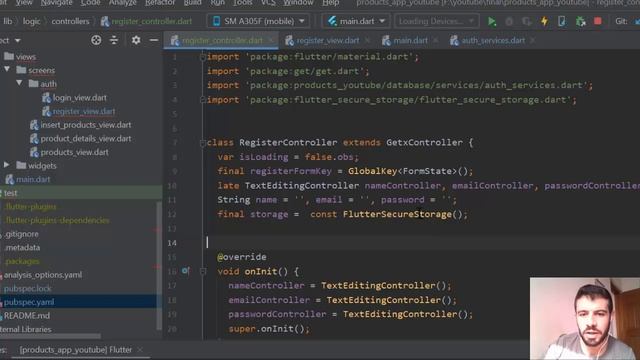
Task: Click fold marker beside void onInit line
Action: pos(202,271)
